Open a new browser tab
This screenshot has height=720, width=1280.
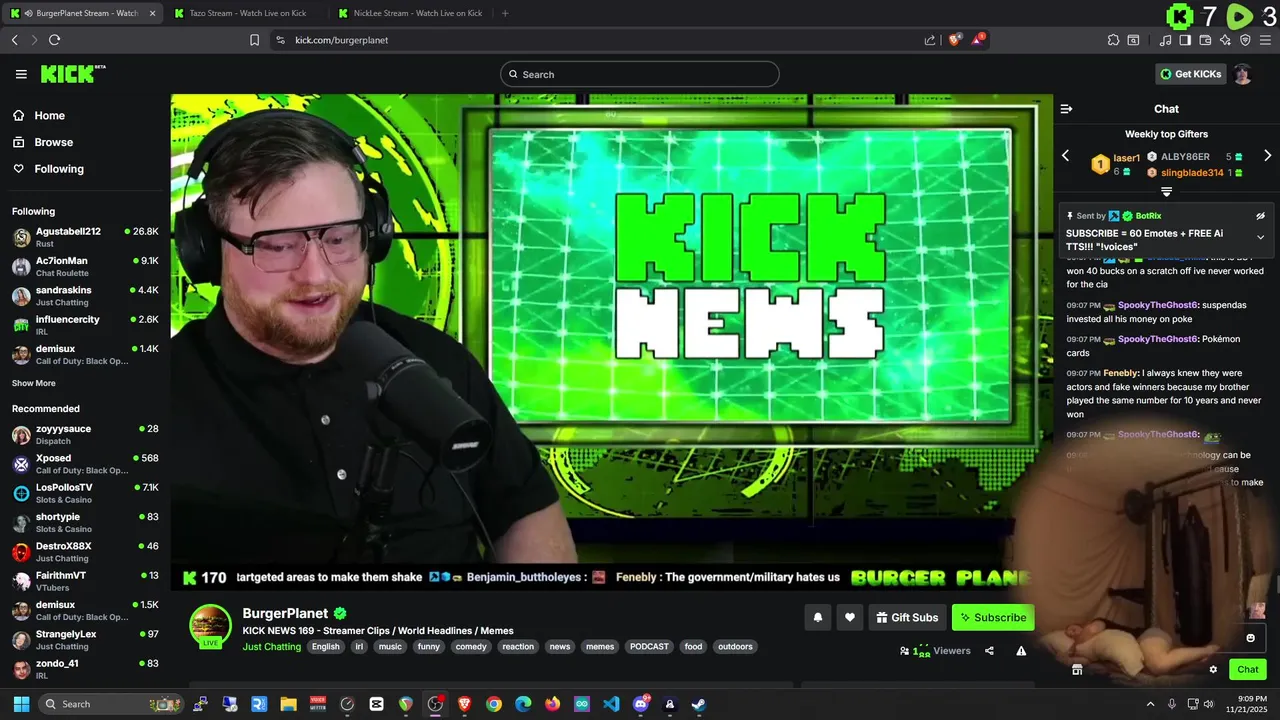coord(505,13)
